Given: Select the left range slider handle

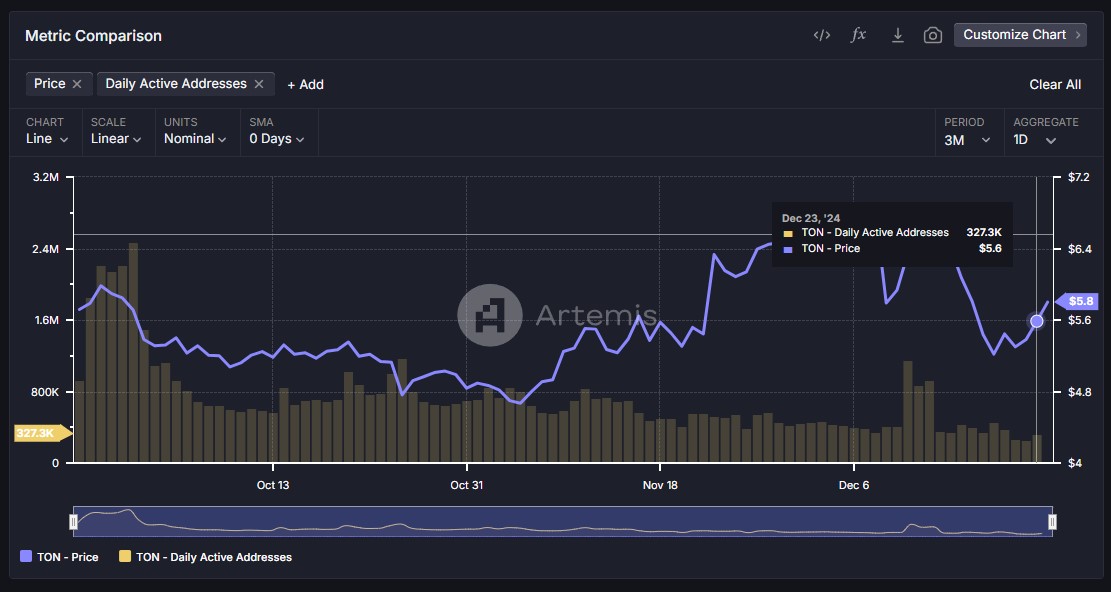Looking at the screenshot, I should click(73, 522).
